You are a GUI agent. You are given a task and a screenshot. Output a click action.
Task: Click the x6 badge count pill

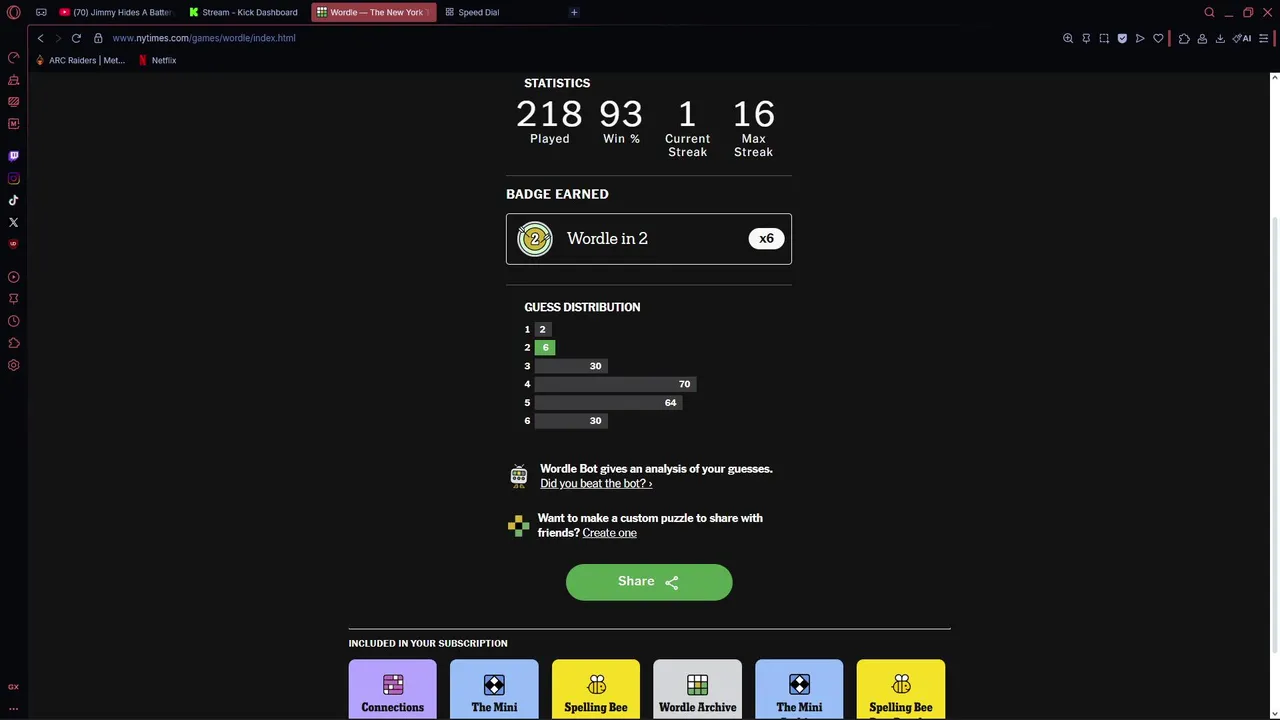click(766, 239)
